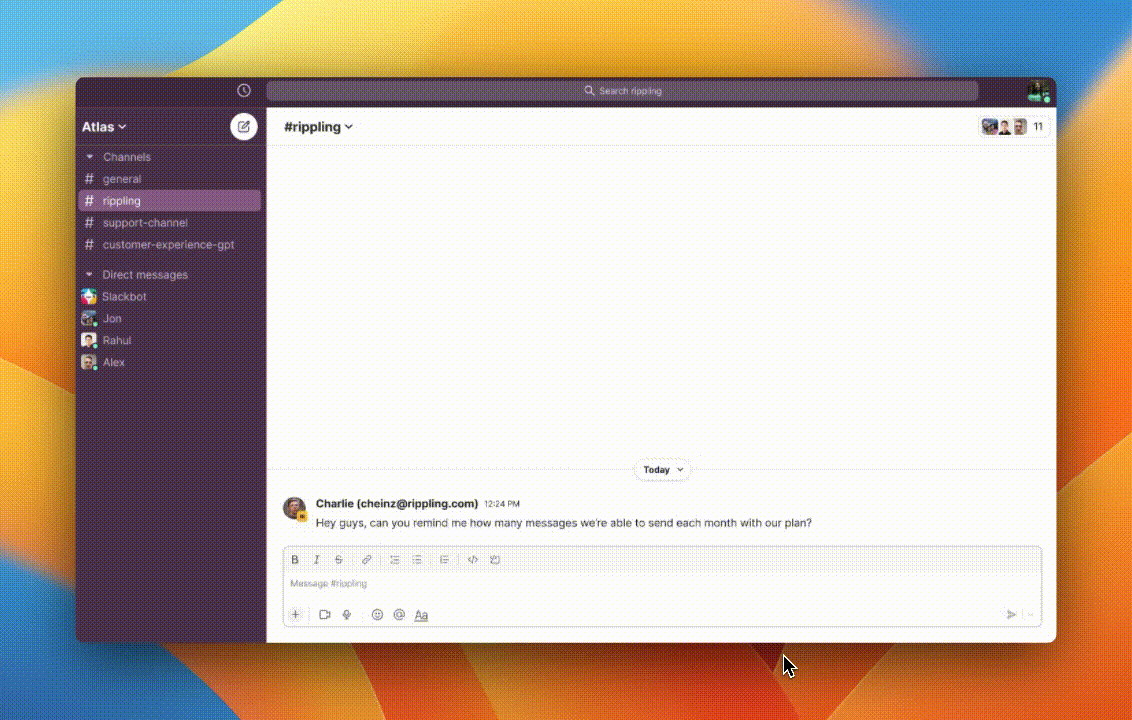Click the 12:24 PM message timestamp

pos(502,504)
